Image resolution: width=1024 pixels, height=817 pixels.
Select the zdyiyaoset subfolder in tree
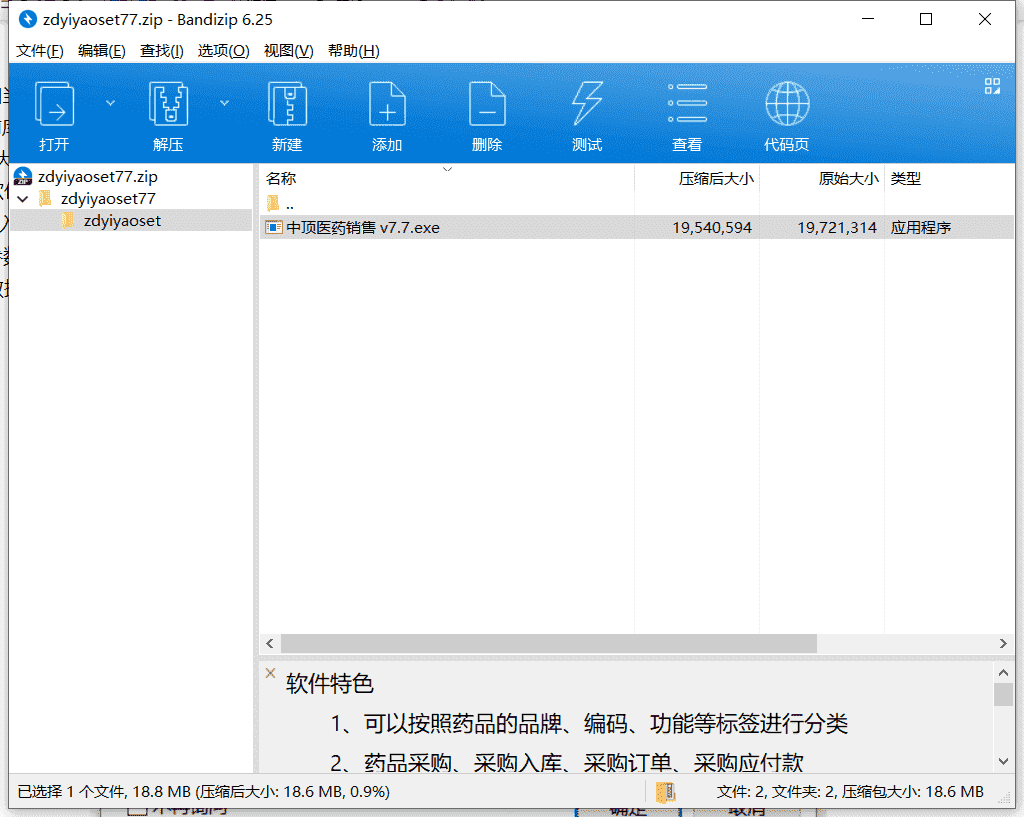(122, 221)
